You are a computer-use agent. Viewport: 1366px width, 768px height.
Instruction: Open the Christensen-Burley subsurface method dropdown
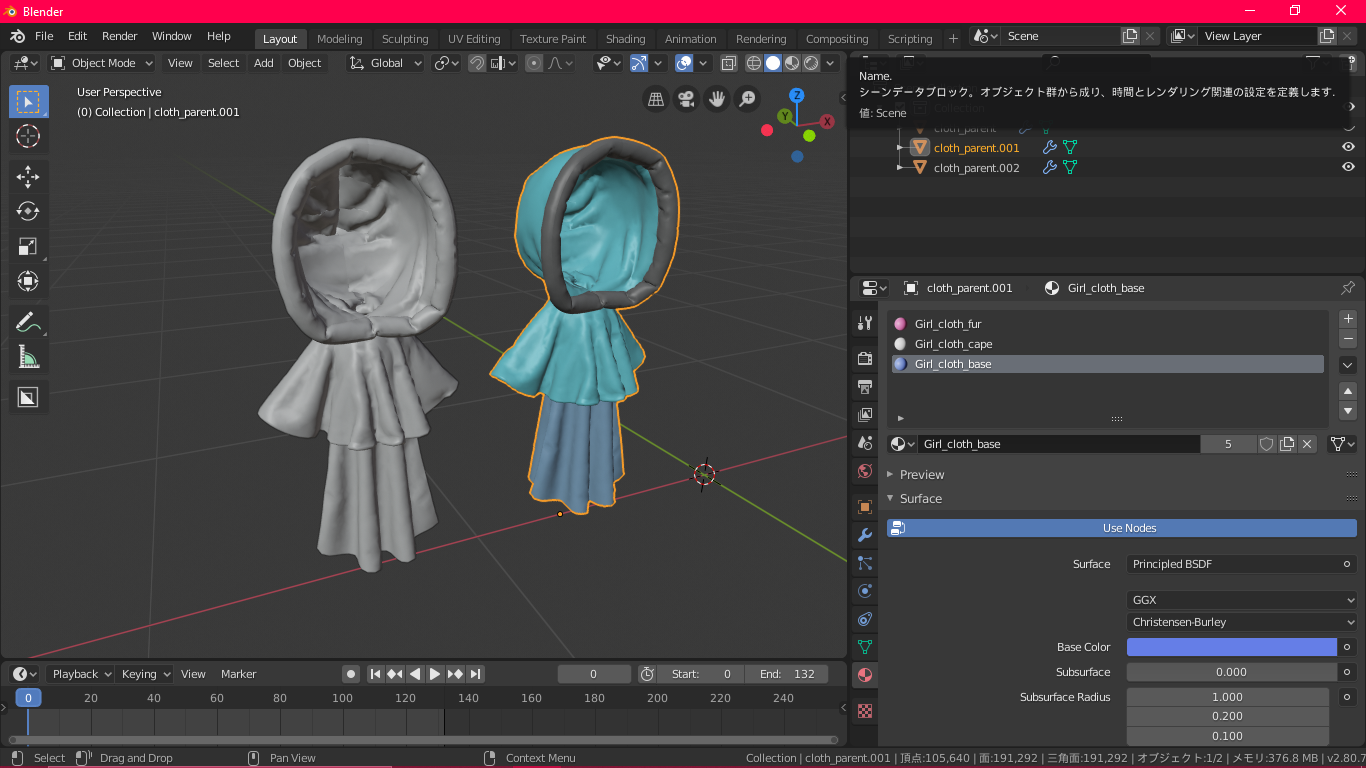[1241, 622]
